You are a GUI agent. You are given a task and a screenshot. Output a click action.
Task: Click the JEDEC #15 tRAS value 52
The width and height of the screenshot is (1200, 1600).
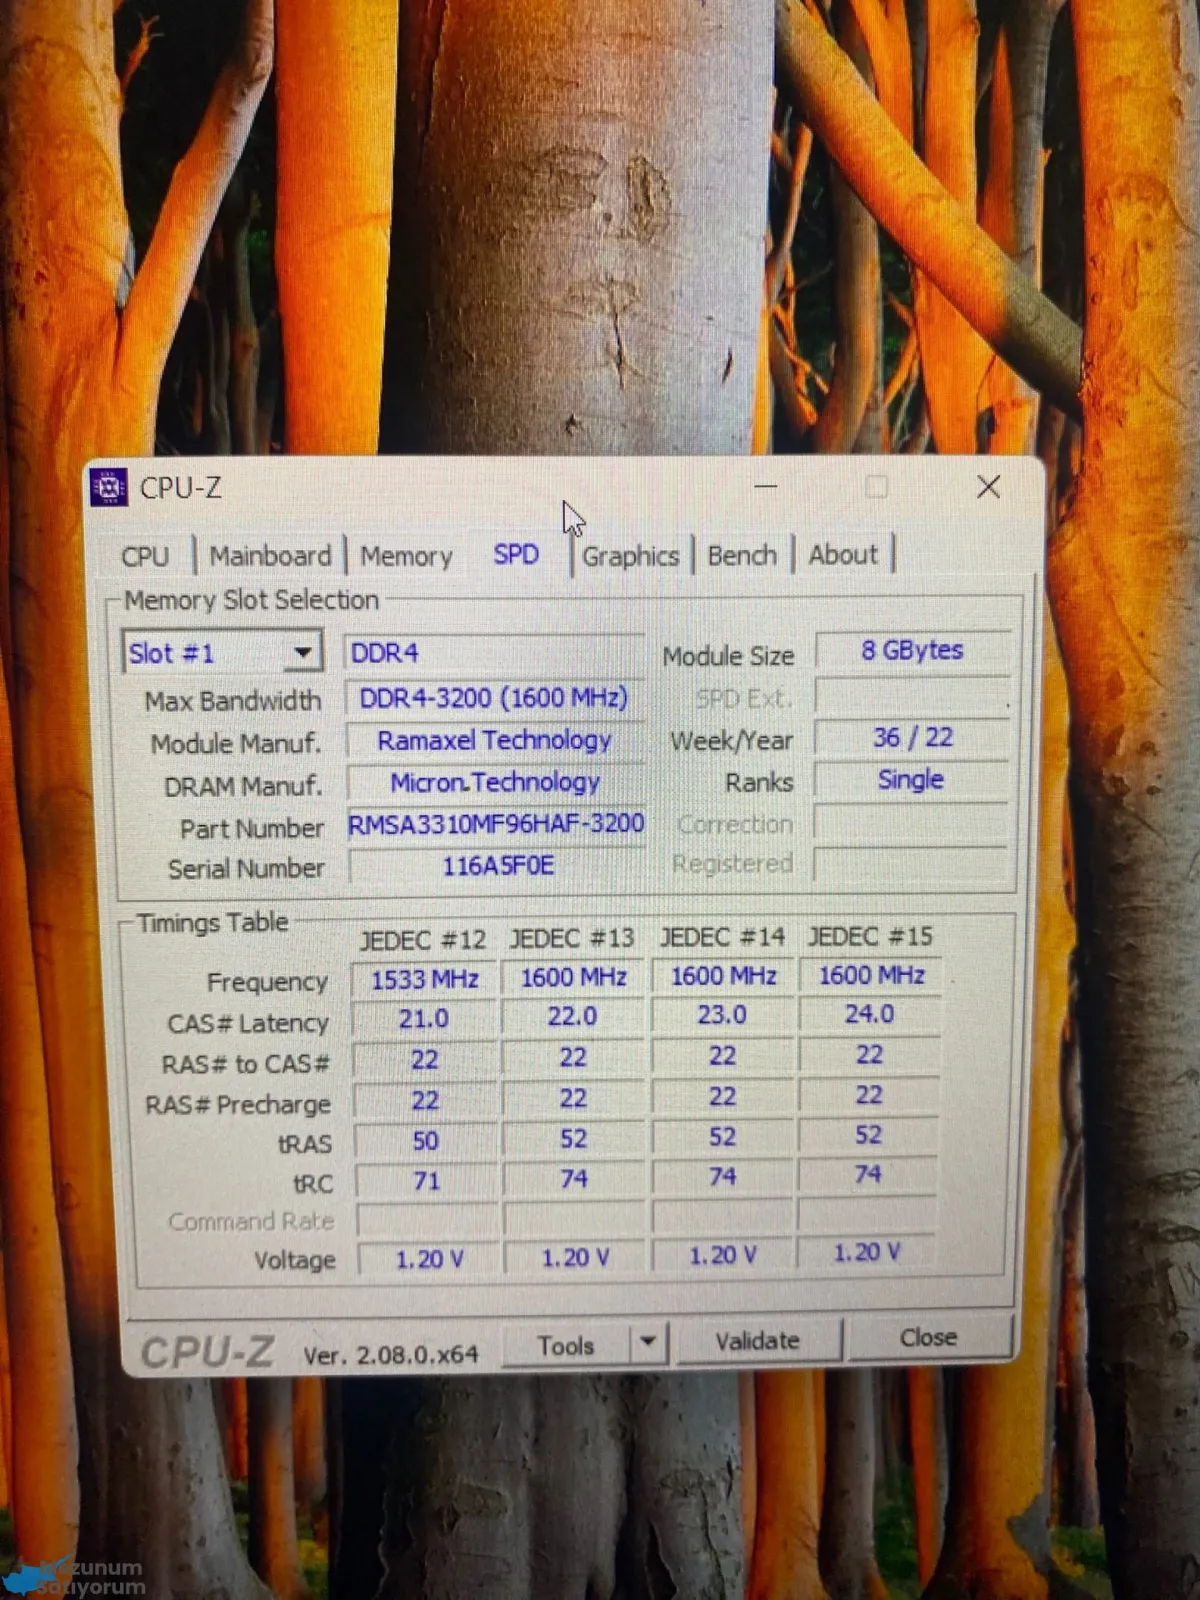pyautogui.click(x=868, y=1135)
